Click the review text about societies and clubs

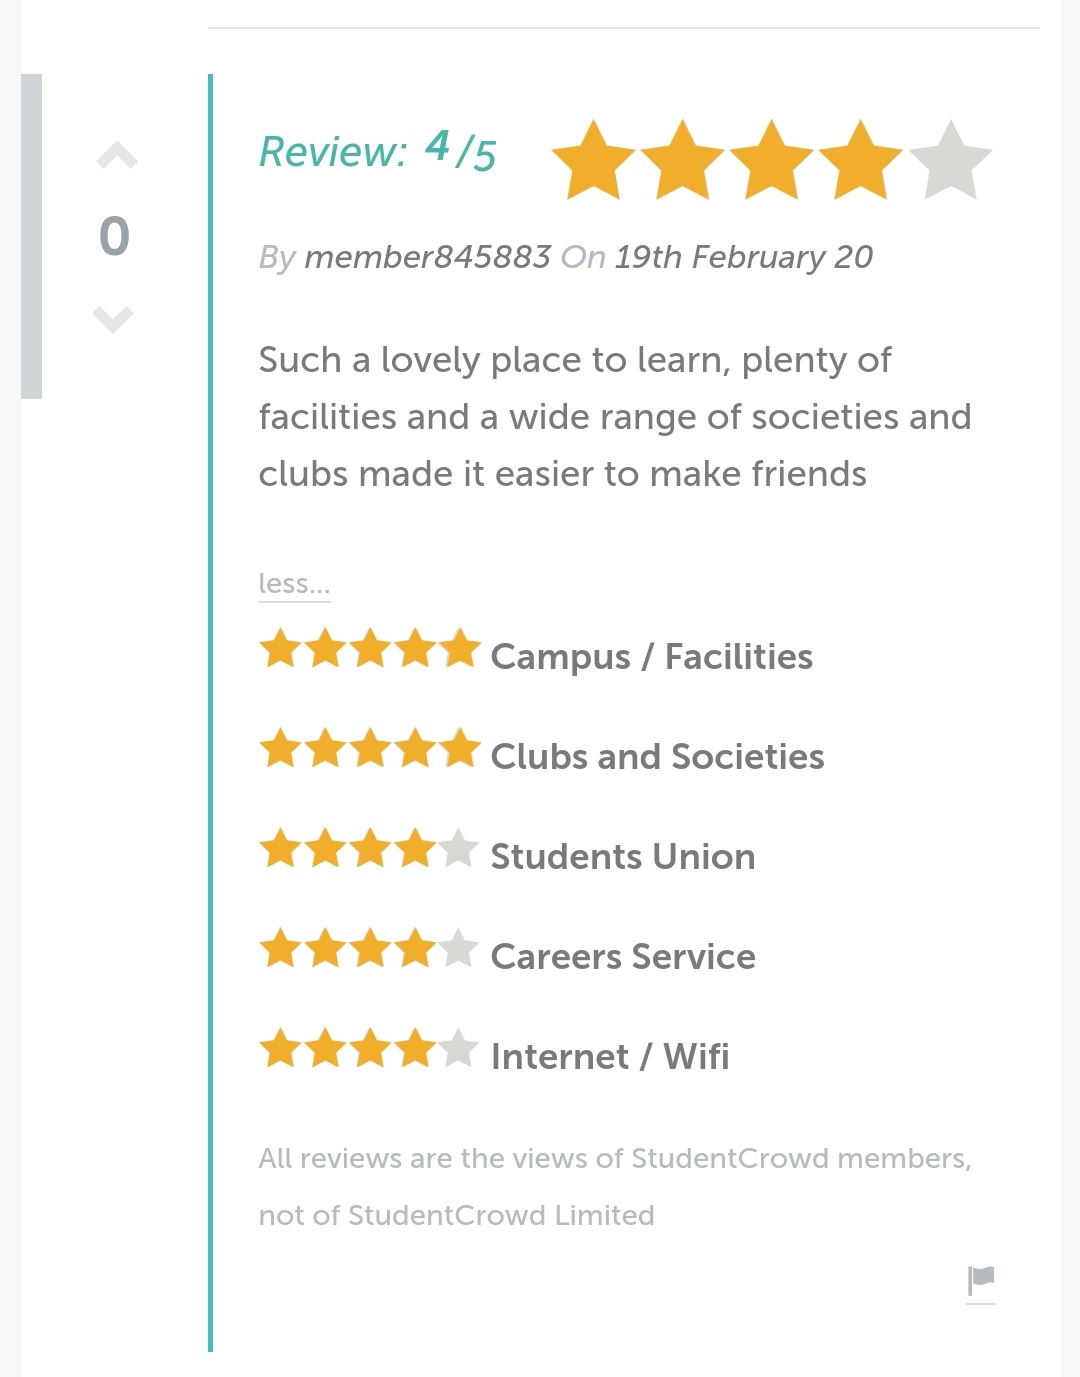tap(614, 417)
